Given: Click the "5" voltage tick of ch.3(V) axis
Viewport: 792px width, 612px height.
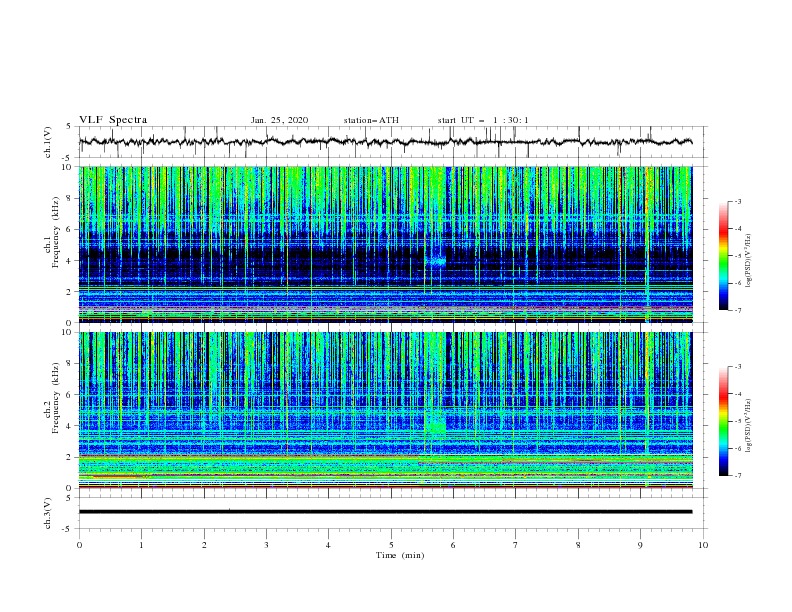Looking at the screenshot, I should 70,498.
